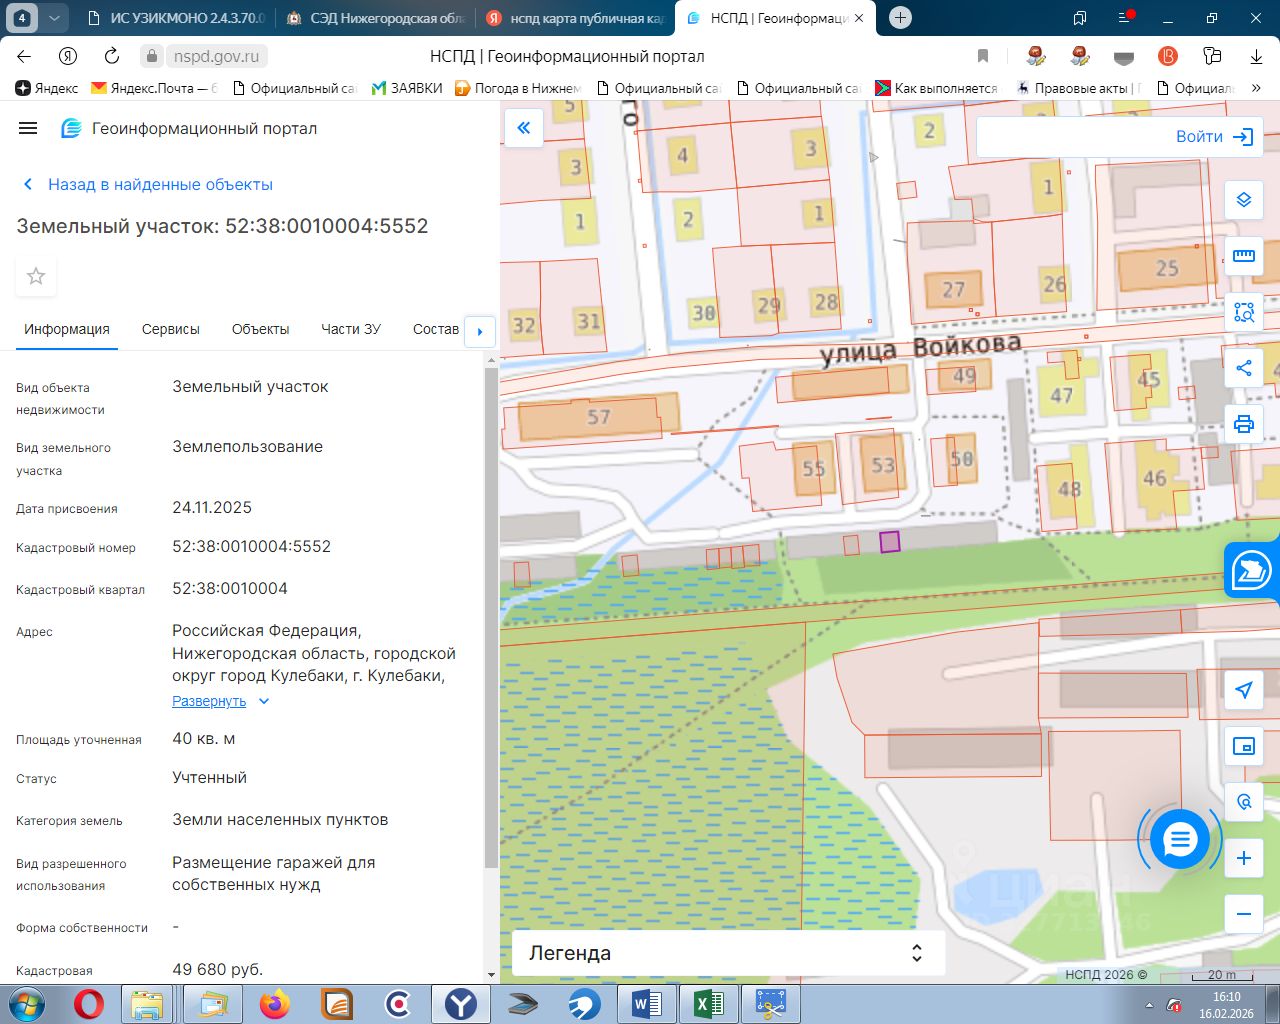The width and height of the screenshot is (1280, 1024).
Task: Expand the Легенда panel
Action: (728, 953)
